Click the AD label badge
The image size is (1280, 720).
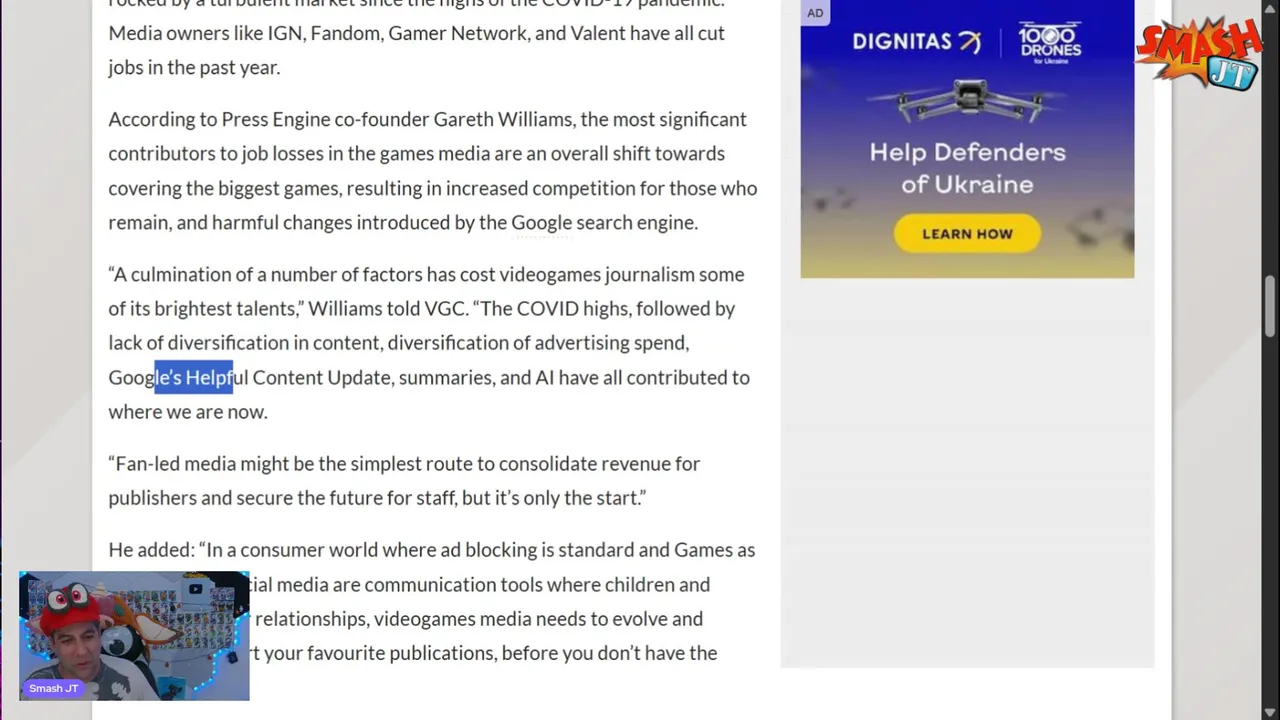(x=815, y=13)
